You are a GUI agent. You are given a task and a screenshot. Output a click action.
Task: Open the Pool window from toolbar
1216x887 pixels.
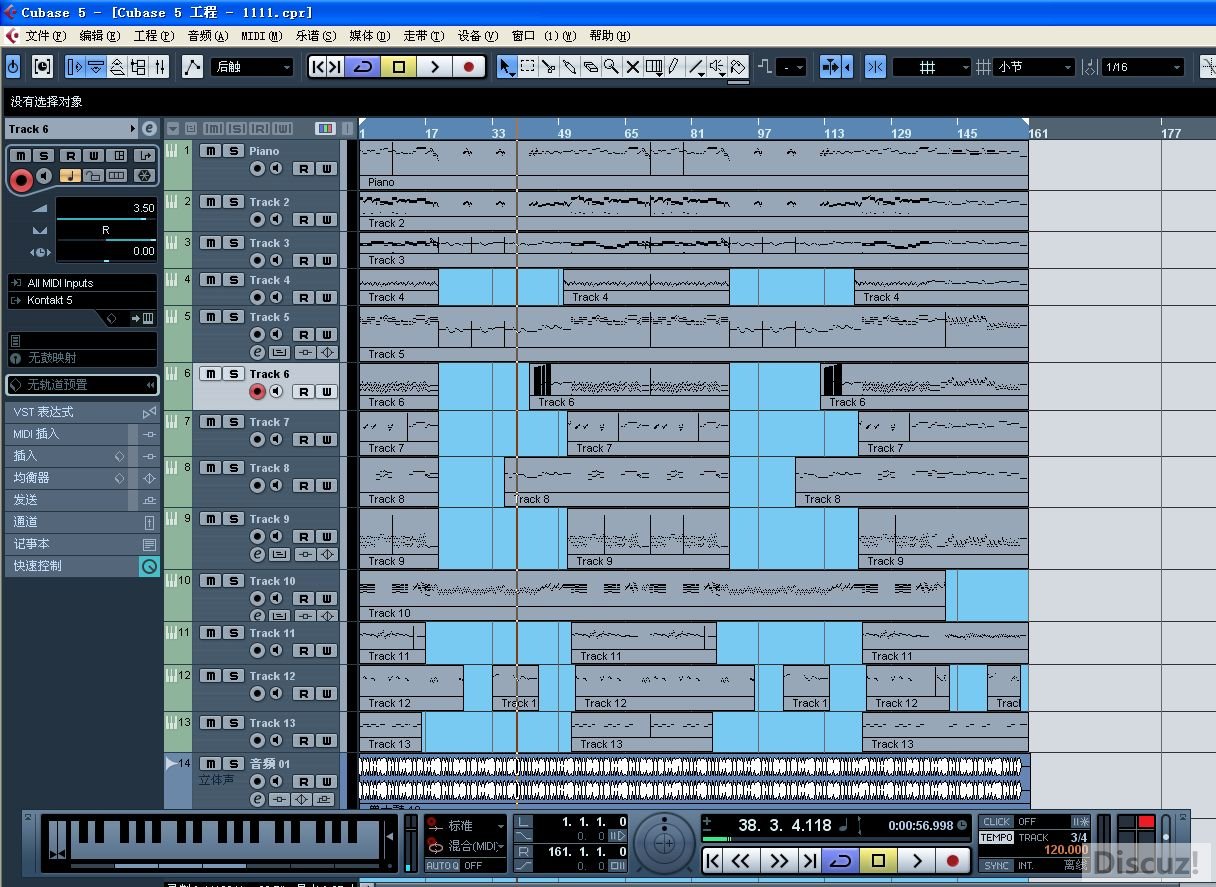coord(138,67)
